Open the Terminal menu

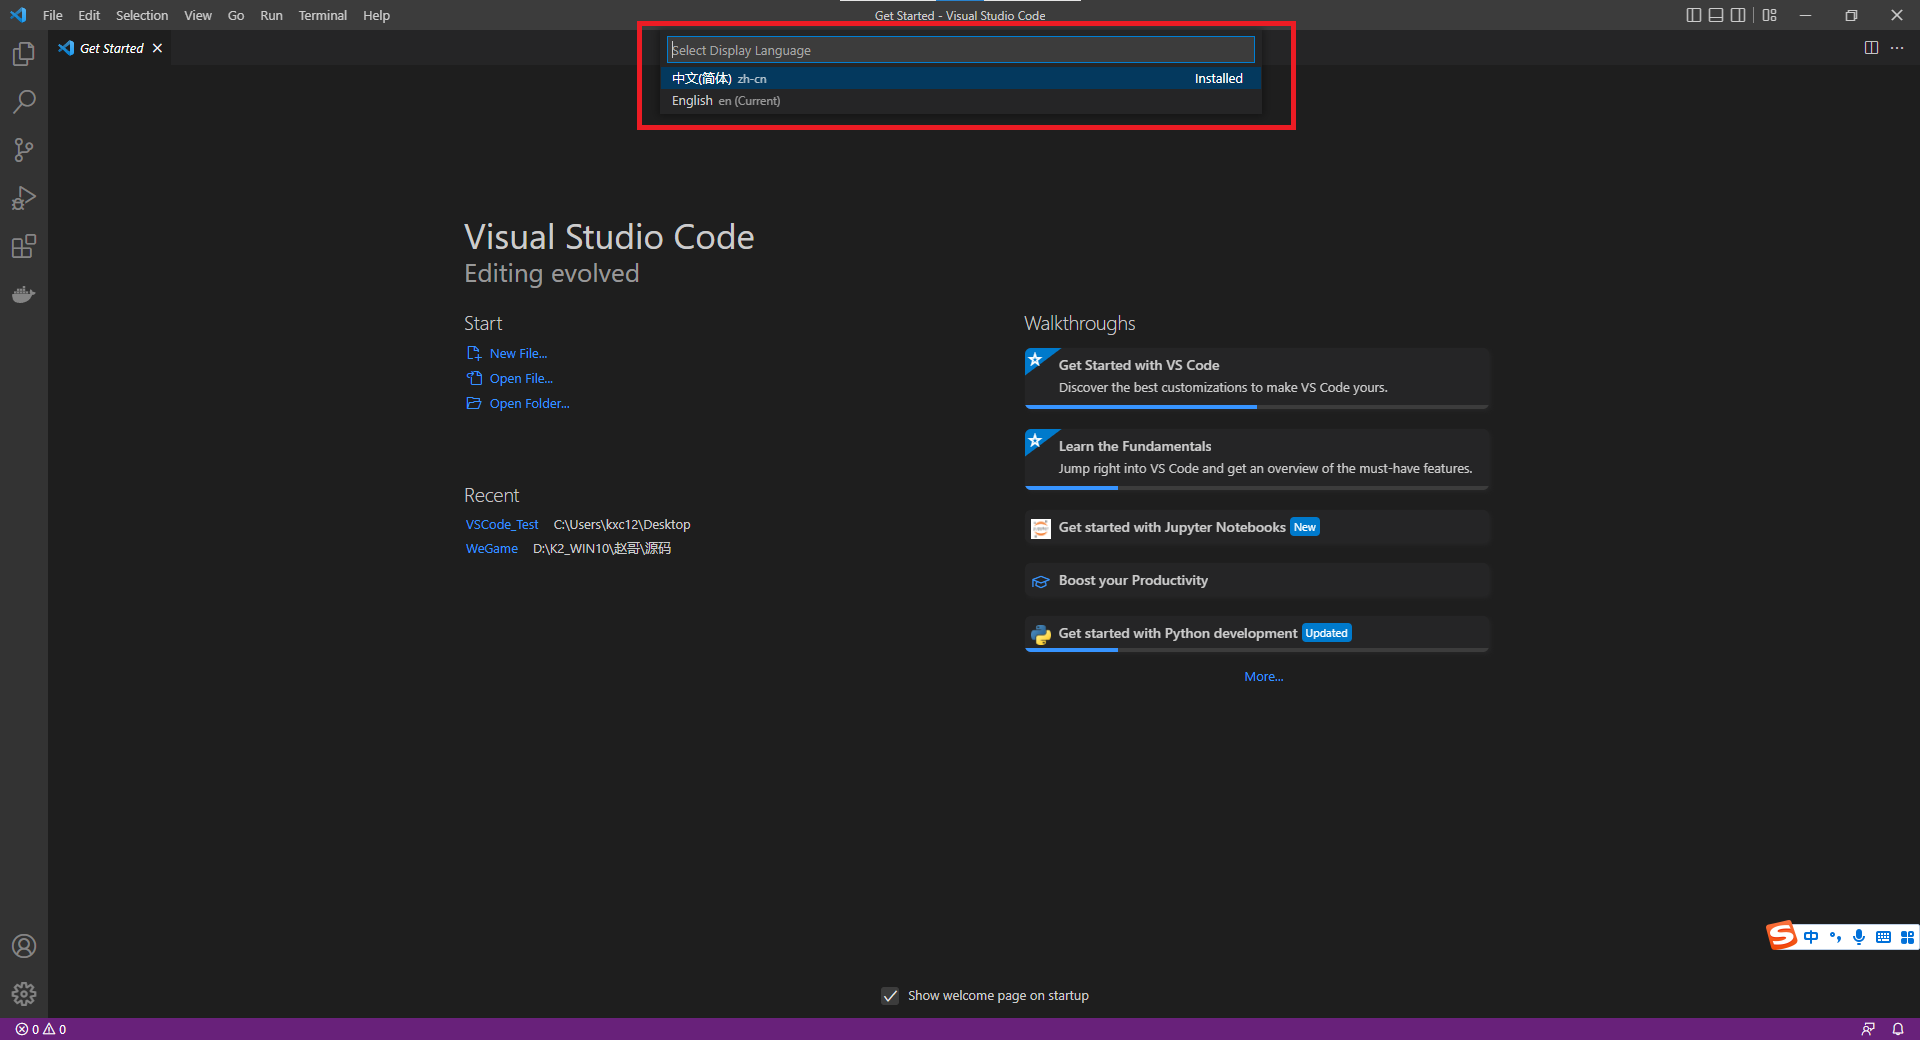[x=322, y=15]
